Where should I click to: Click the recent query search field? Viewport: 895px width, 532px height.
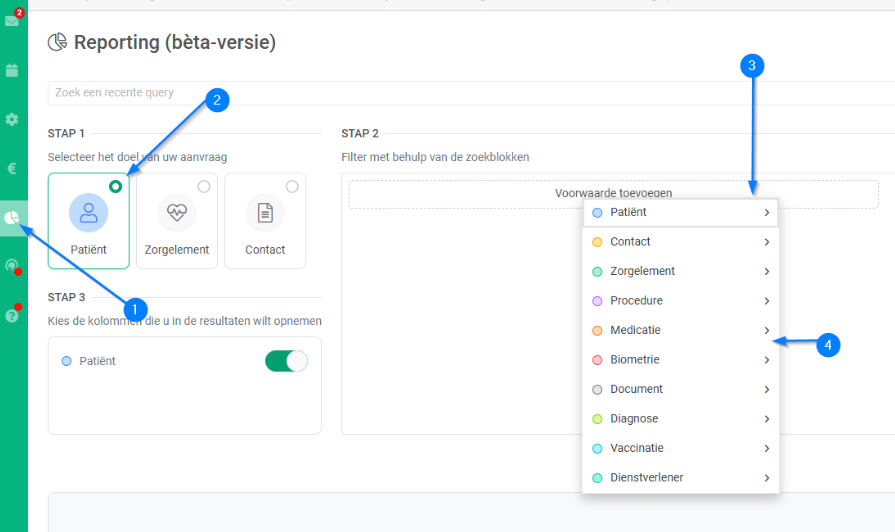click(x=400, y=93)
